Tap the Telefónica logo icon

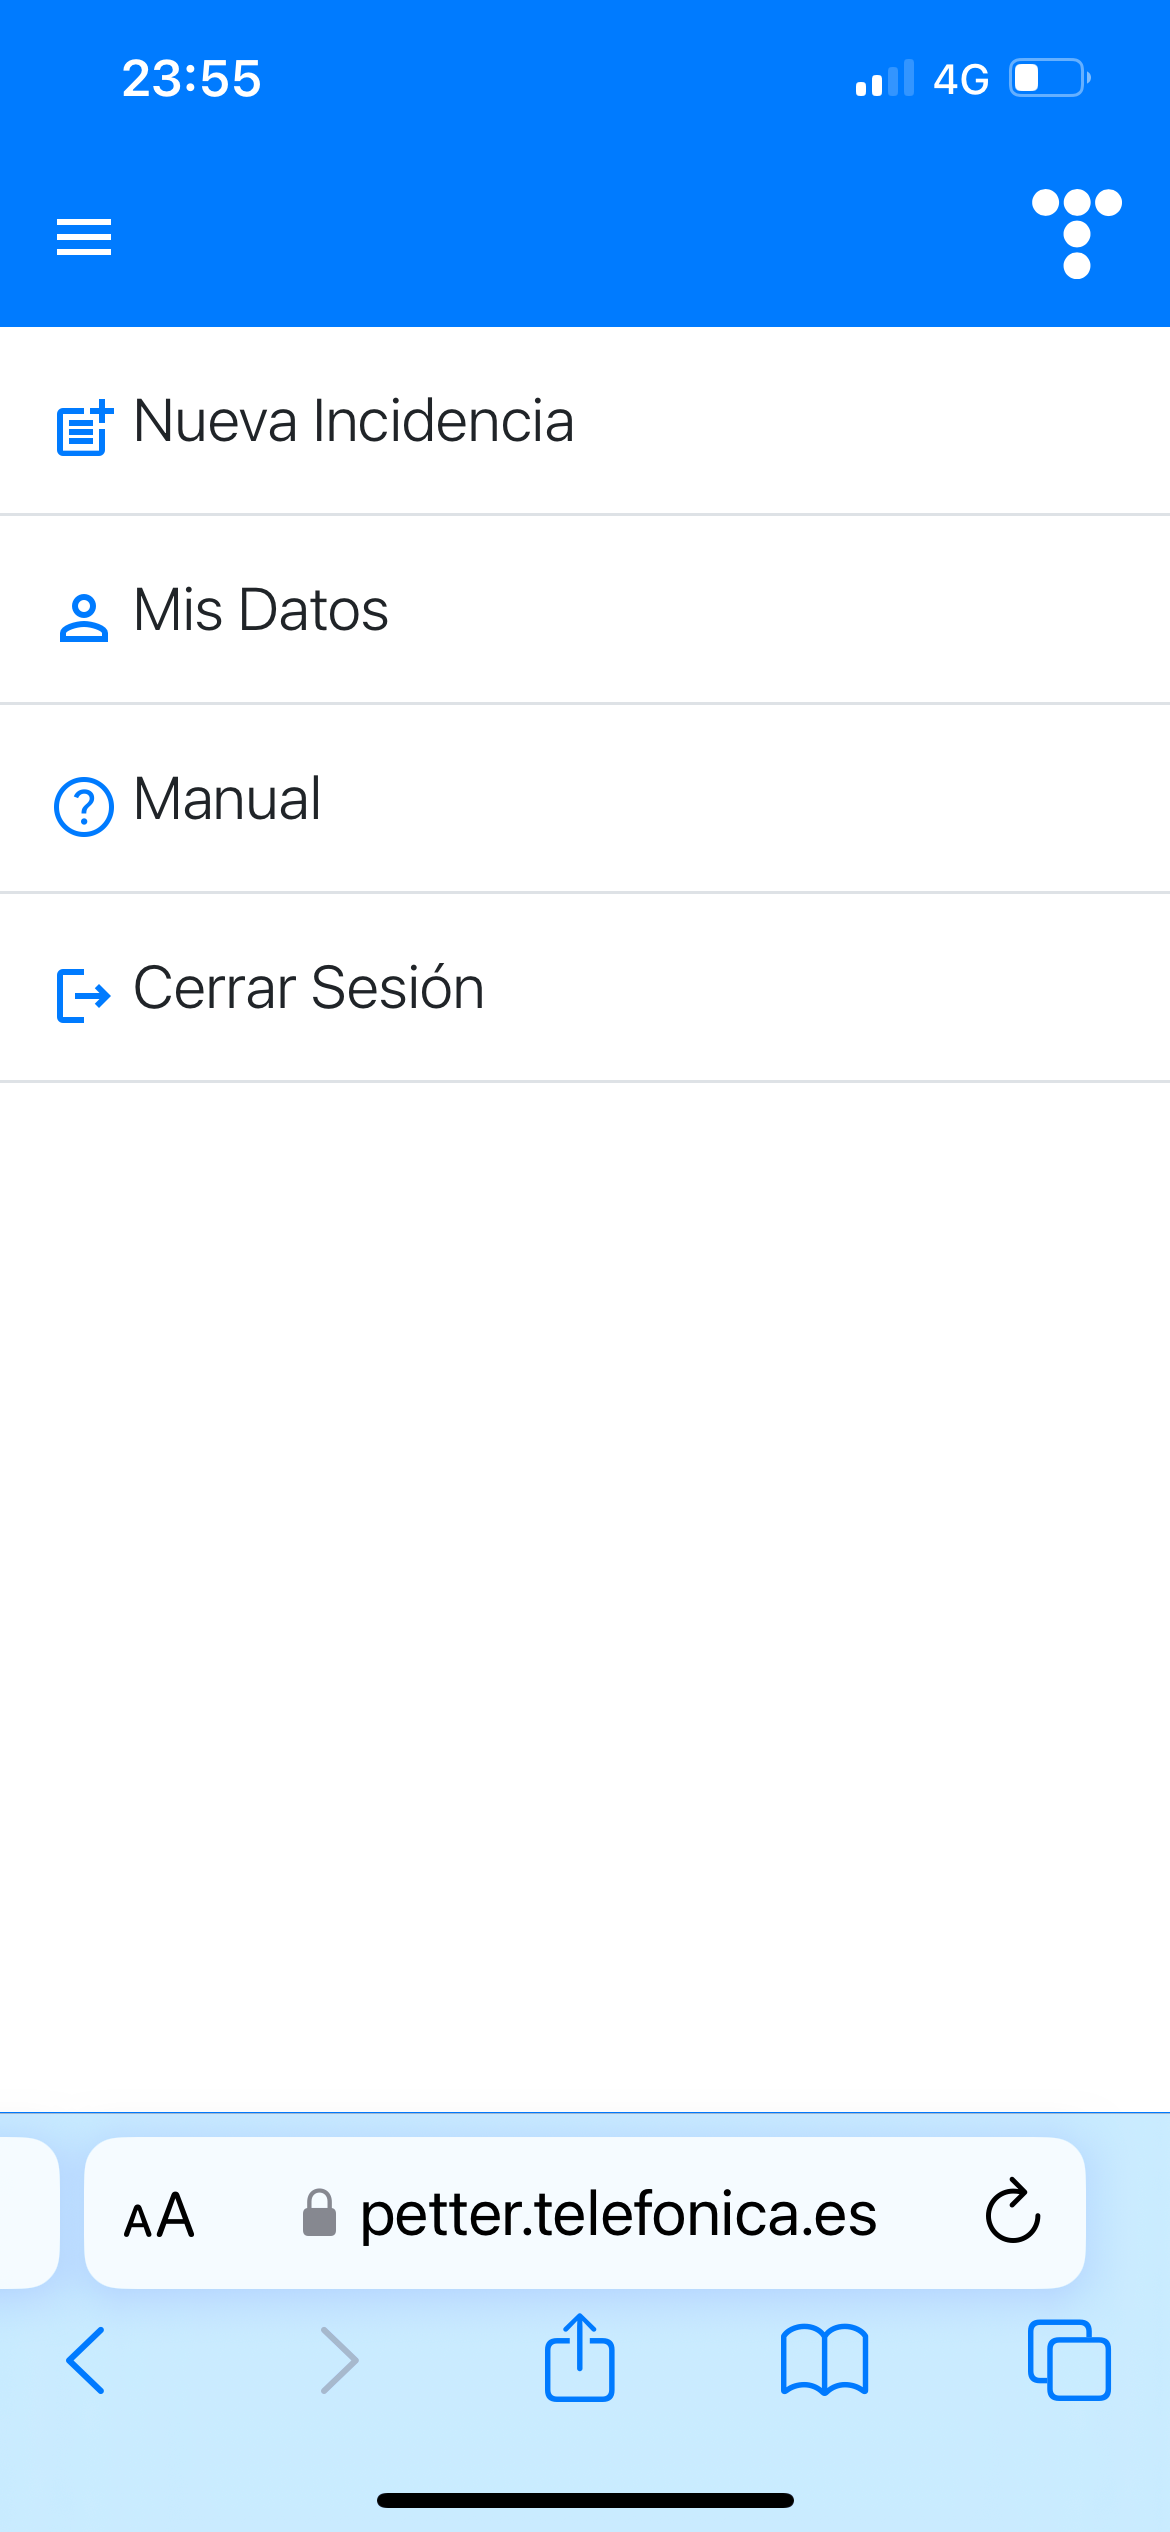tap(1076, 233)
